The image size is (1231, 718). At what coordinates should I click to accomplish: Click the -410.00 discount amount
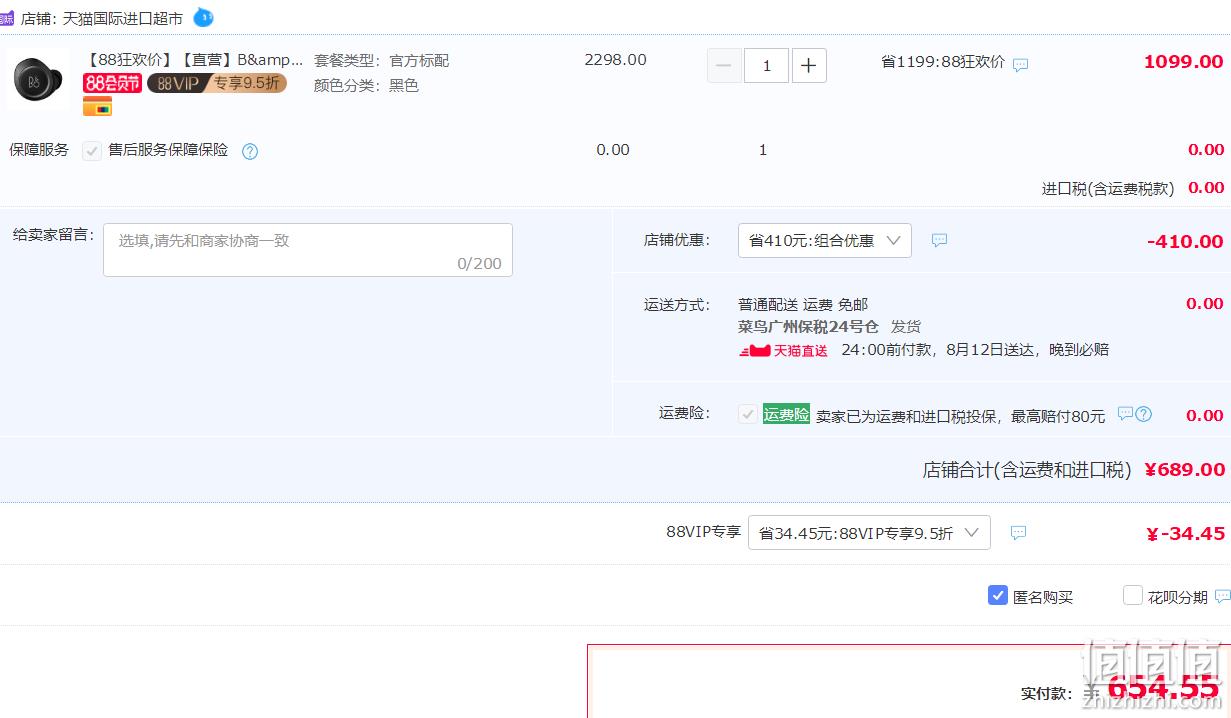1184,241
